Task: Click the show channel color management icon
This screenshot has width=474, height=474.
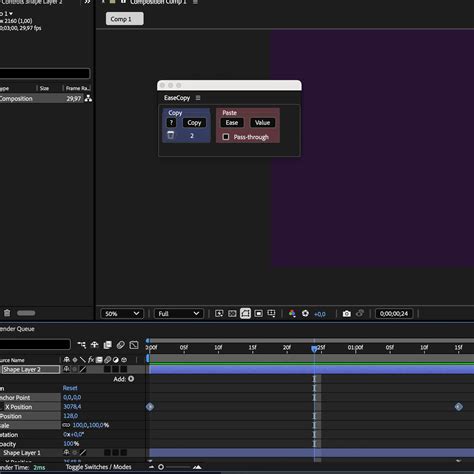Action: (x=292, y=314)
